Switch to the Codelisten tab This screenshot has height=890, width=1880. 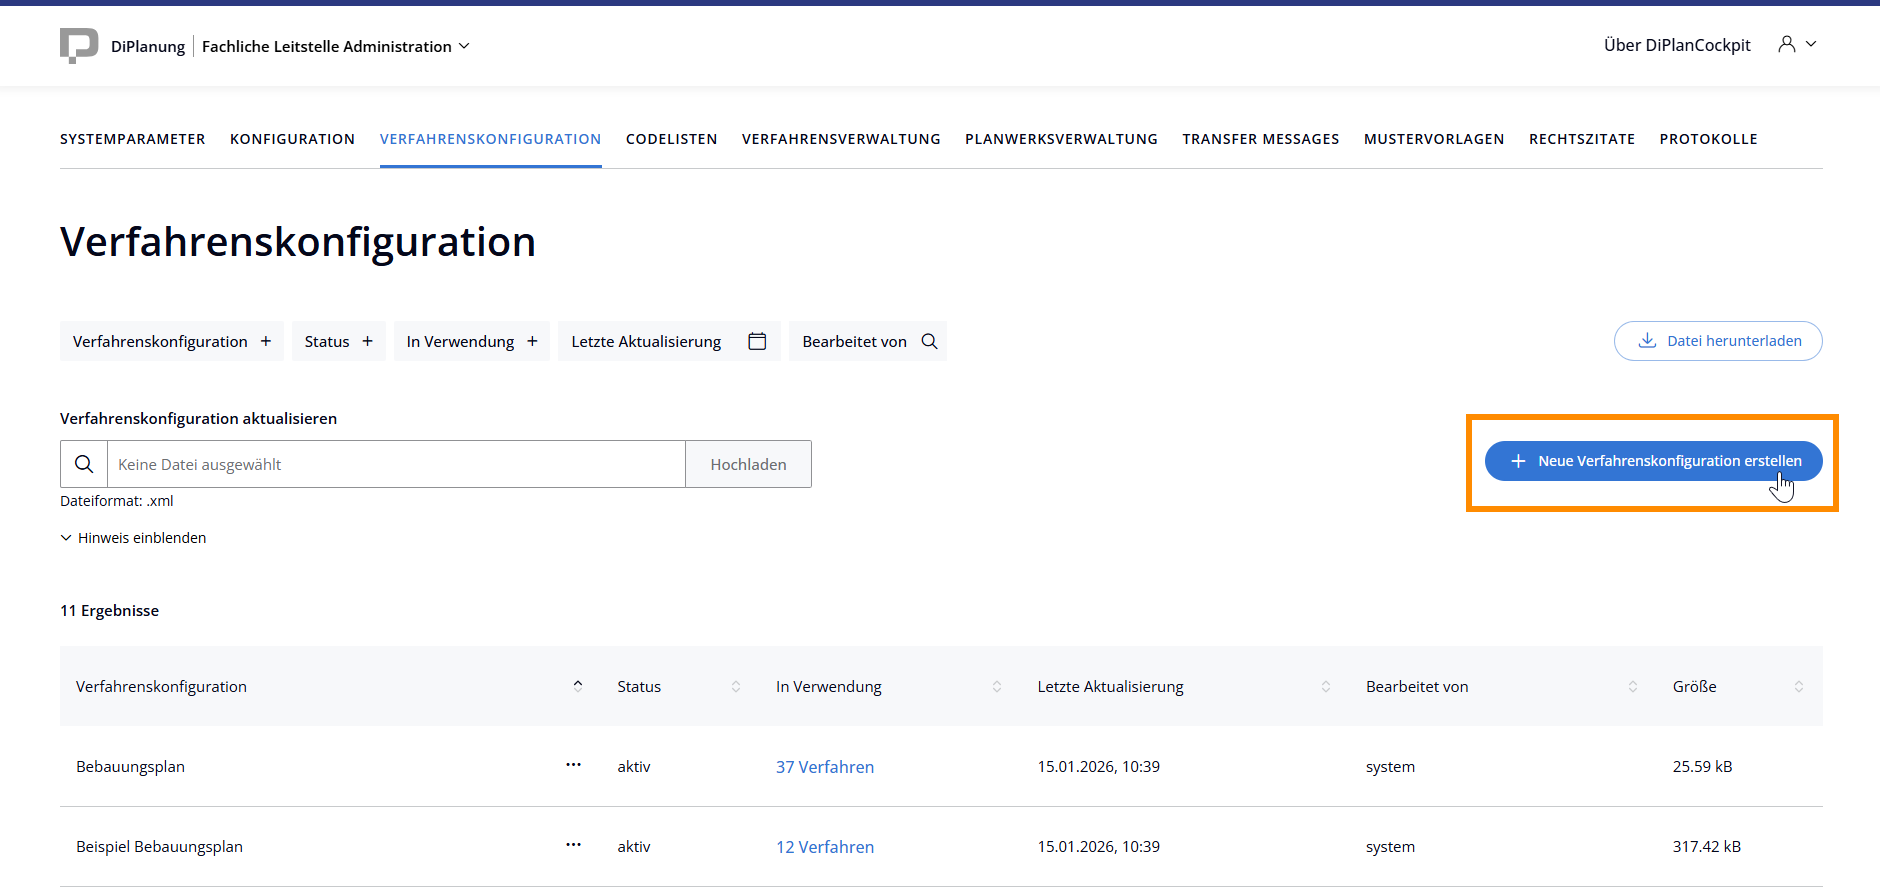pos(671,139)
